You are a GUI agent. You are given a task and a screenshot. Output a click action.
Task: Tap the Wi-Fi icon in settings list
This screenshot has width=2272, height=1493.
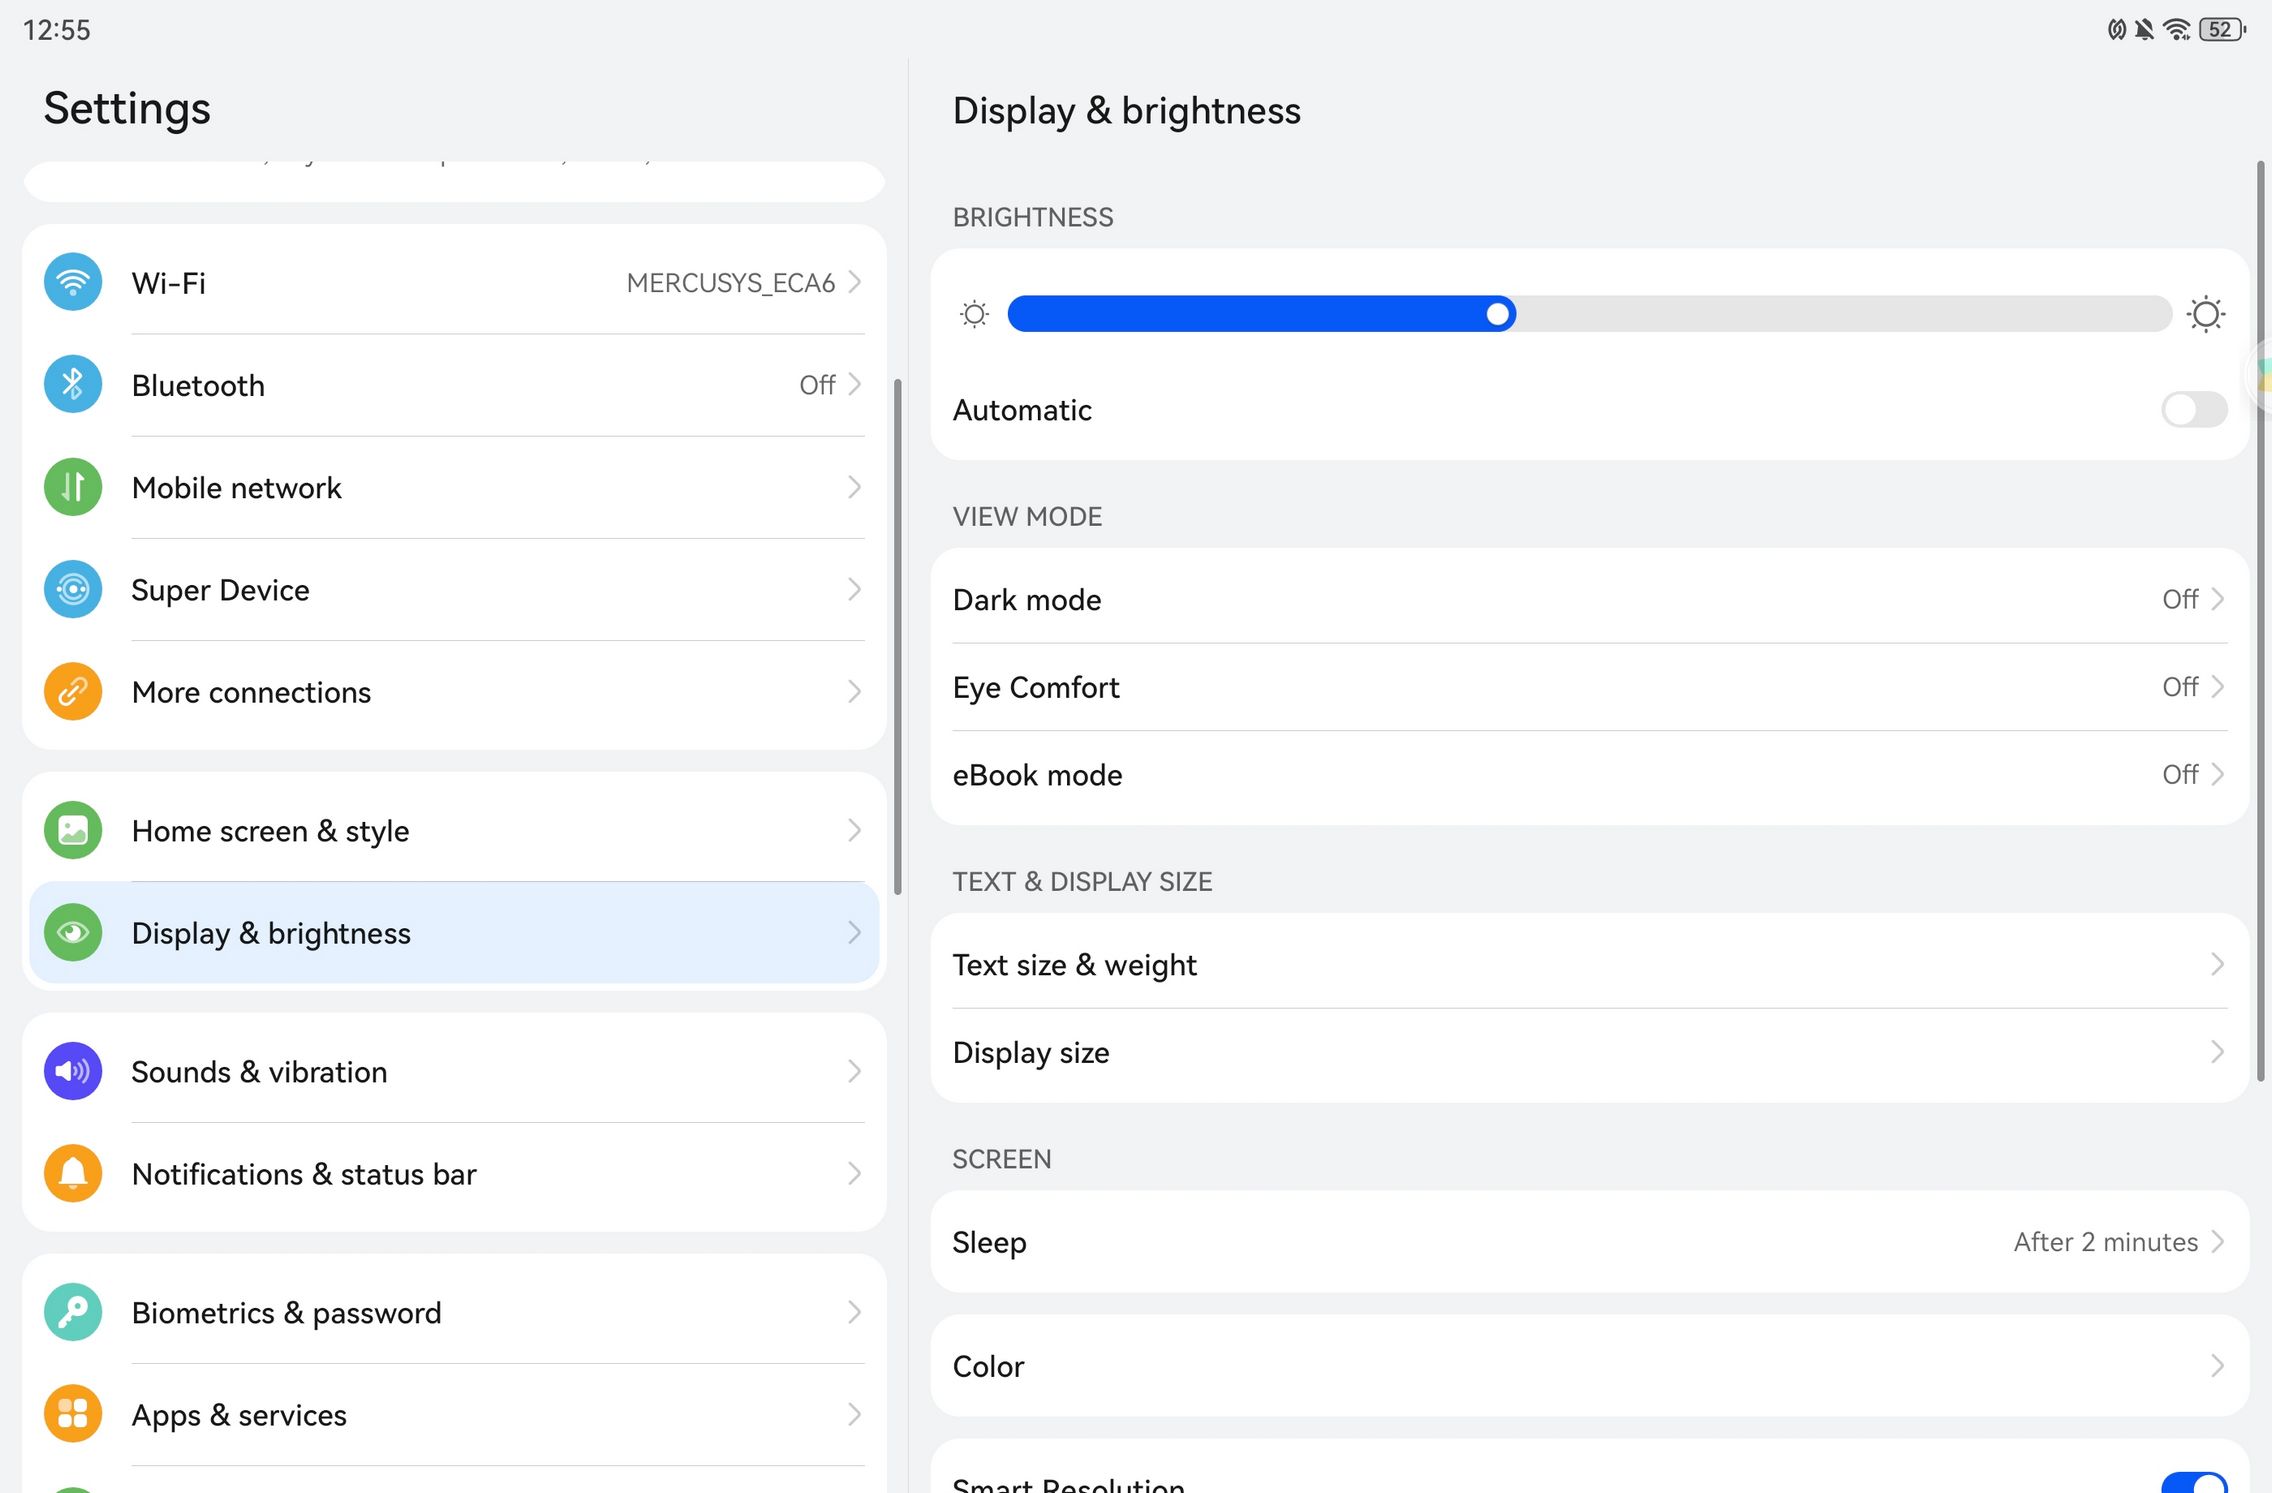[73, 283]
